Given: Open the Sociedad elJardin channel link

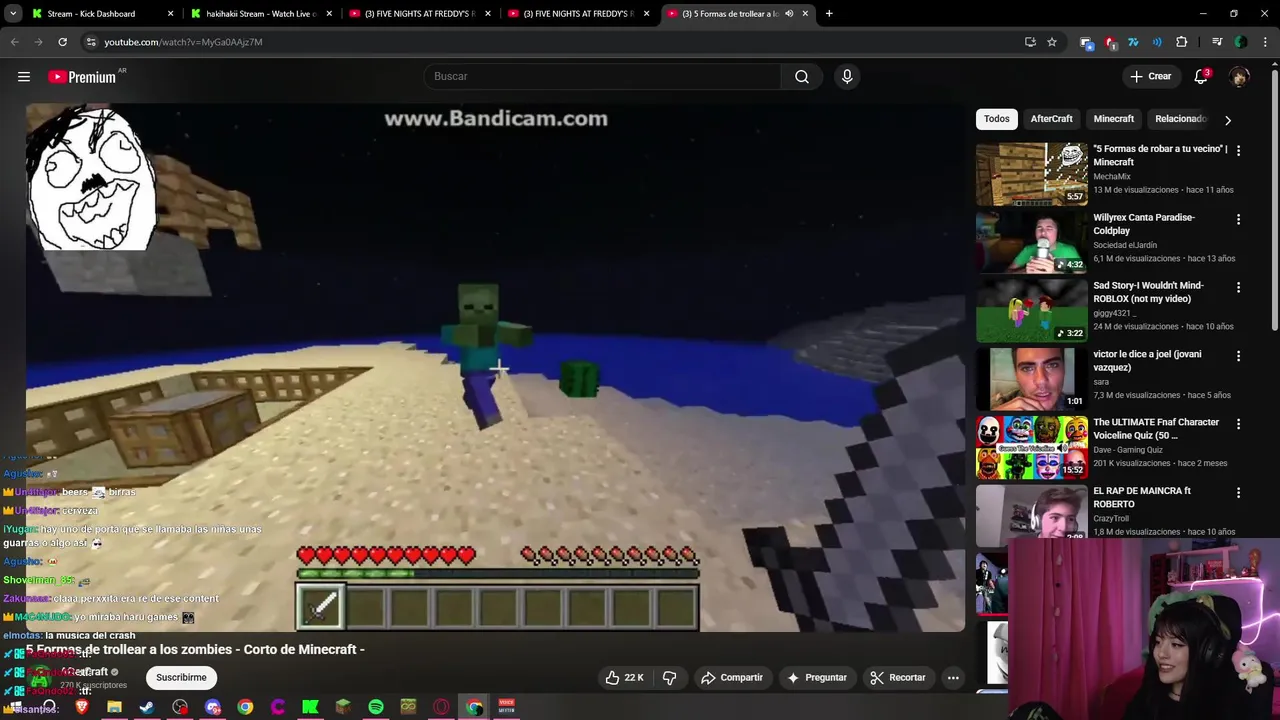Looking at the screenshot, I should pyautogui.click(x=1125, y=245).
